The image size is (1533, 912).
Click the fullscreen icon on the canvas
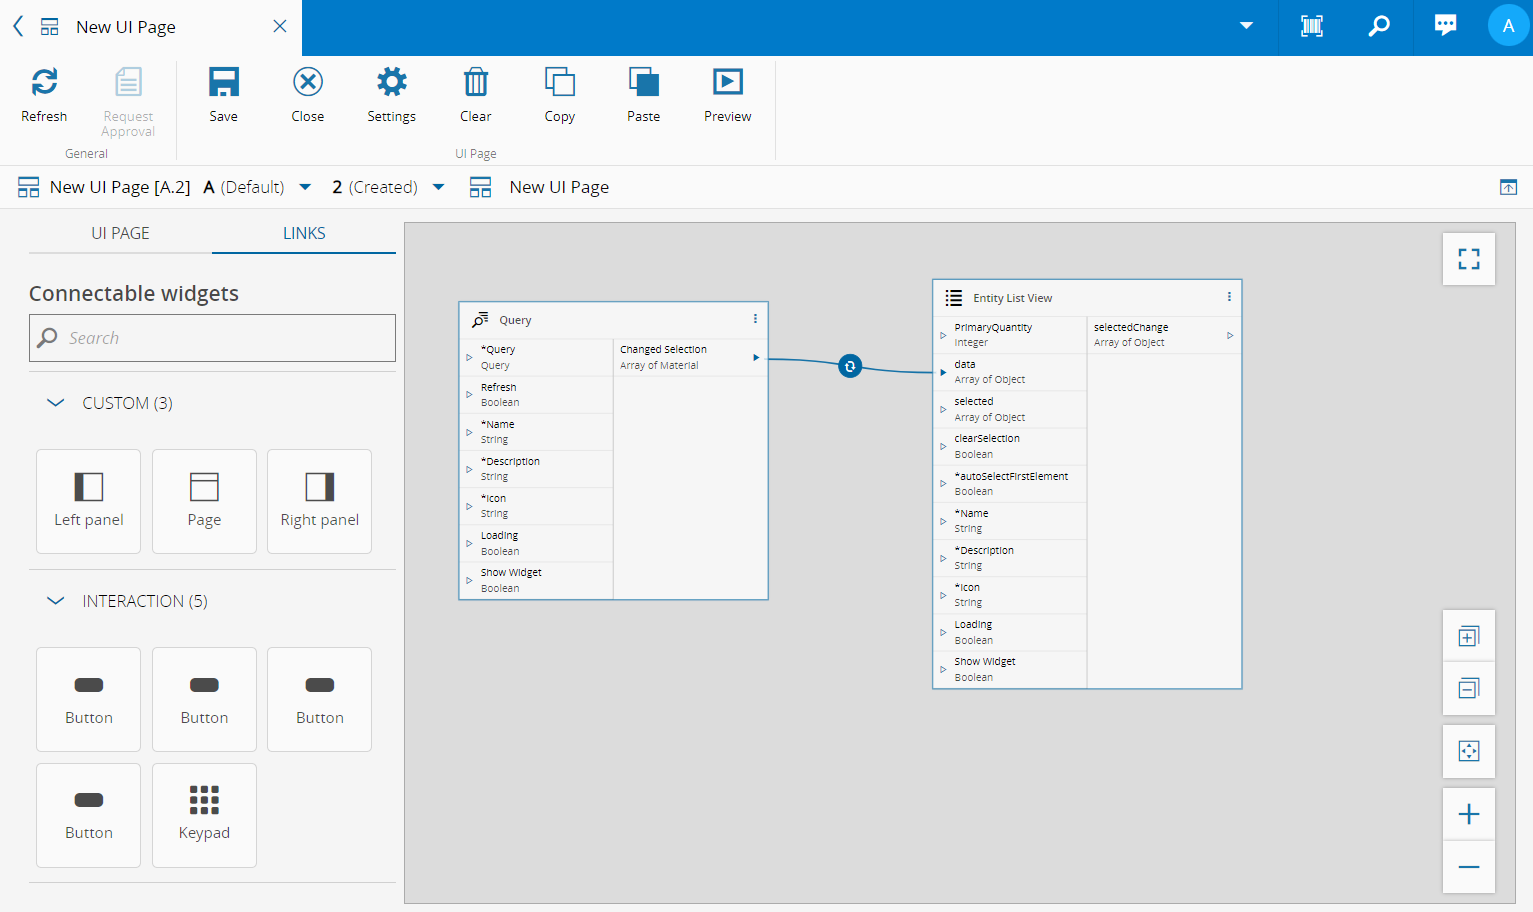[x=1468, y=259]
